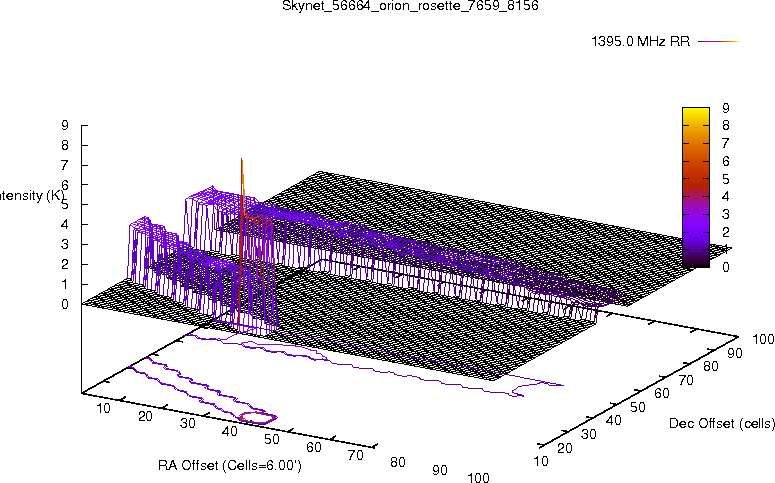Click the Intensity (K) axis label
775x483 pixels.
coord(32,196)
